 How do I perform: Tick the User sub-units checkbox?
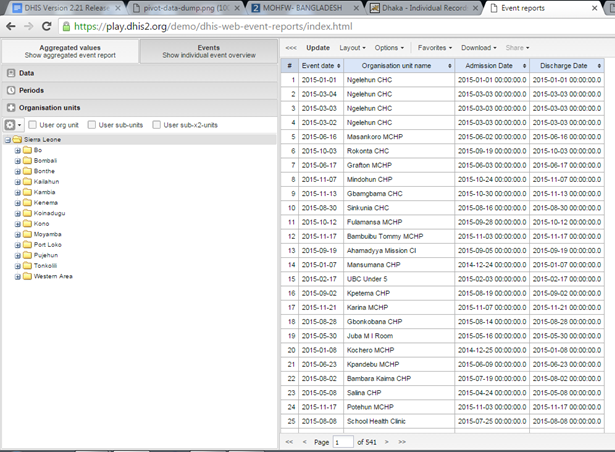point(92,125)
